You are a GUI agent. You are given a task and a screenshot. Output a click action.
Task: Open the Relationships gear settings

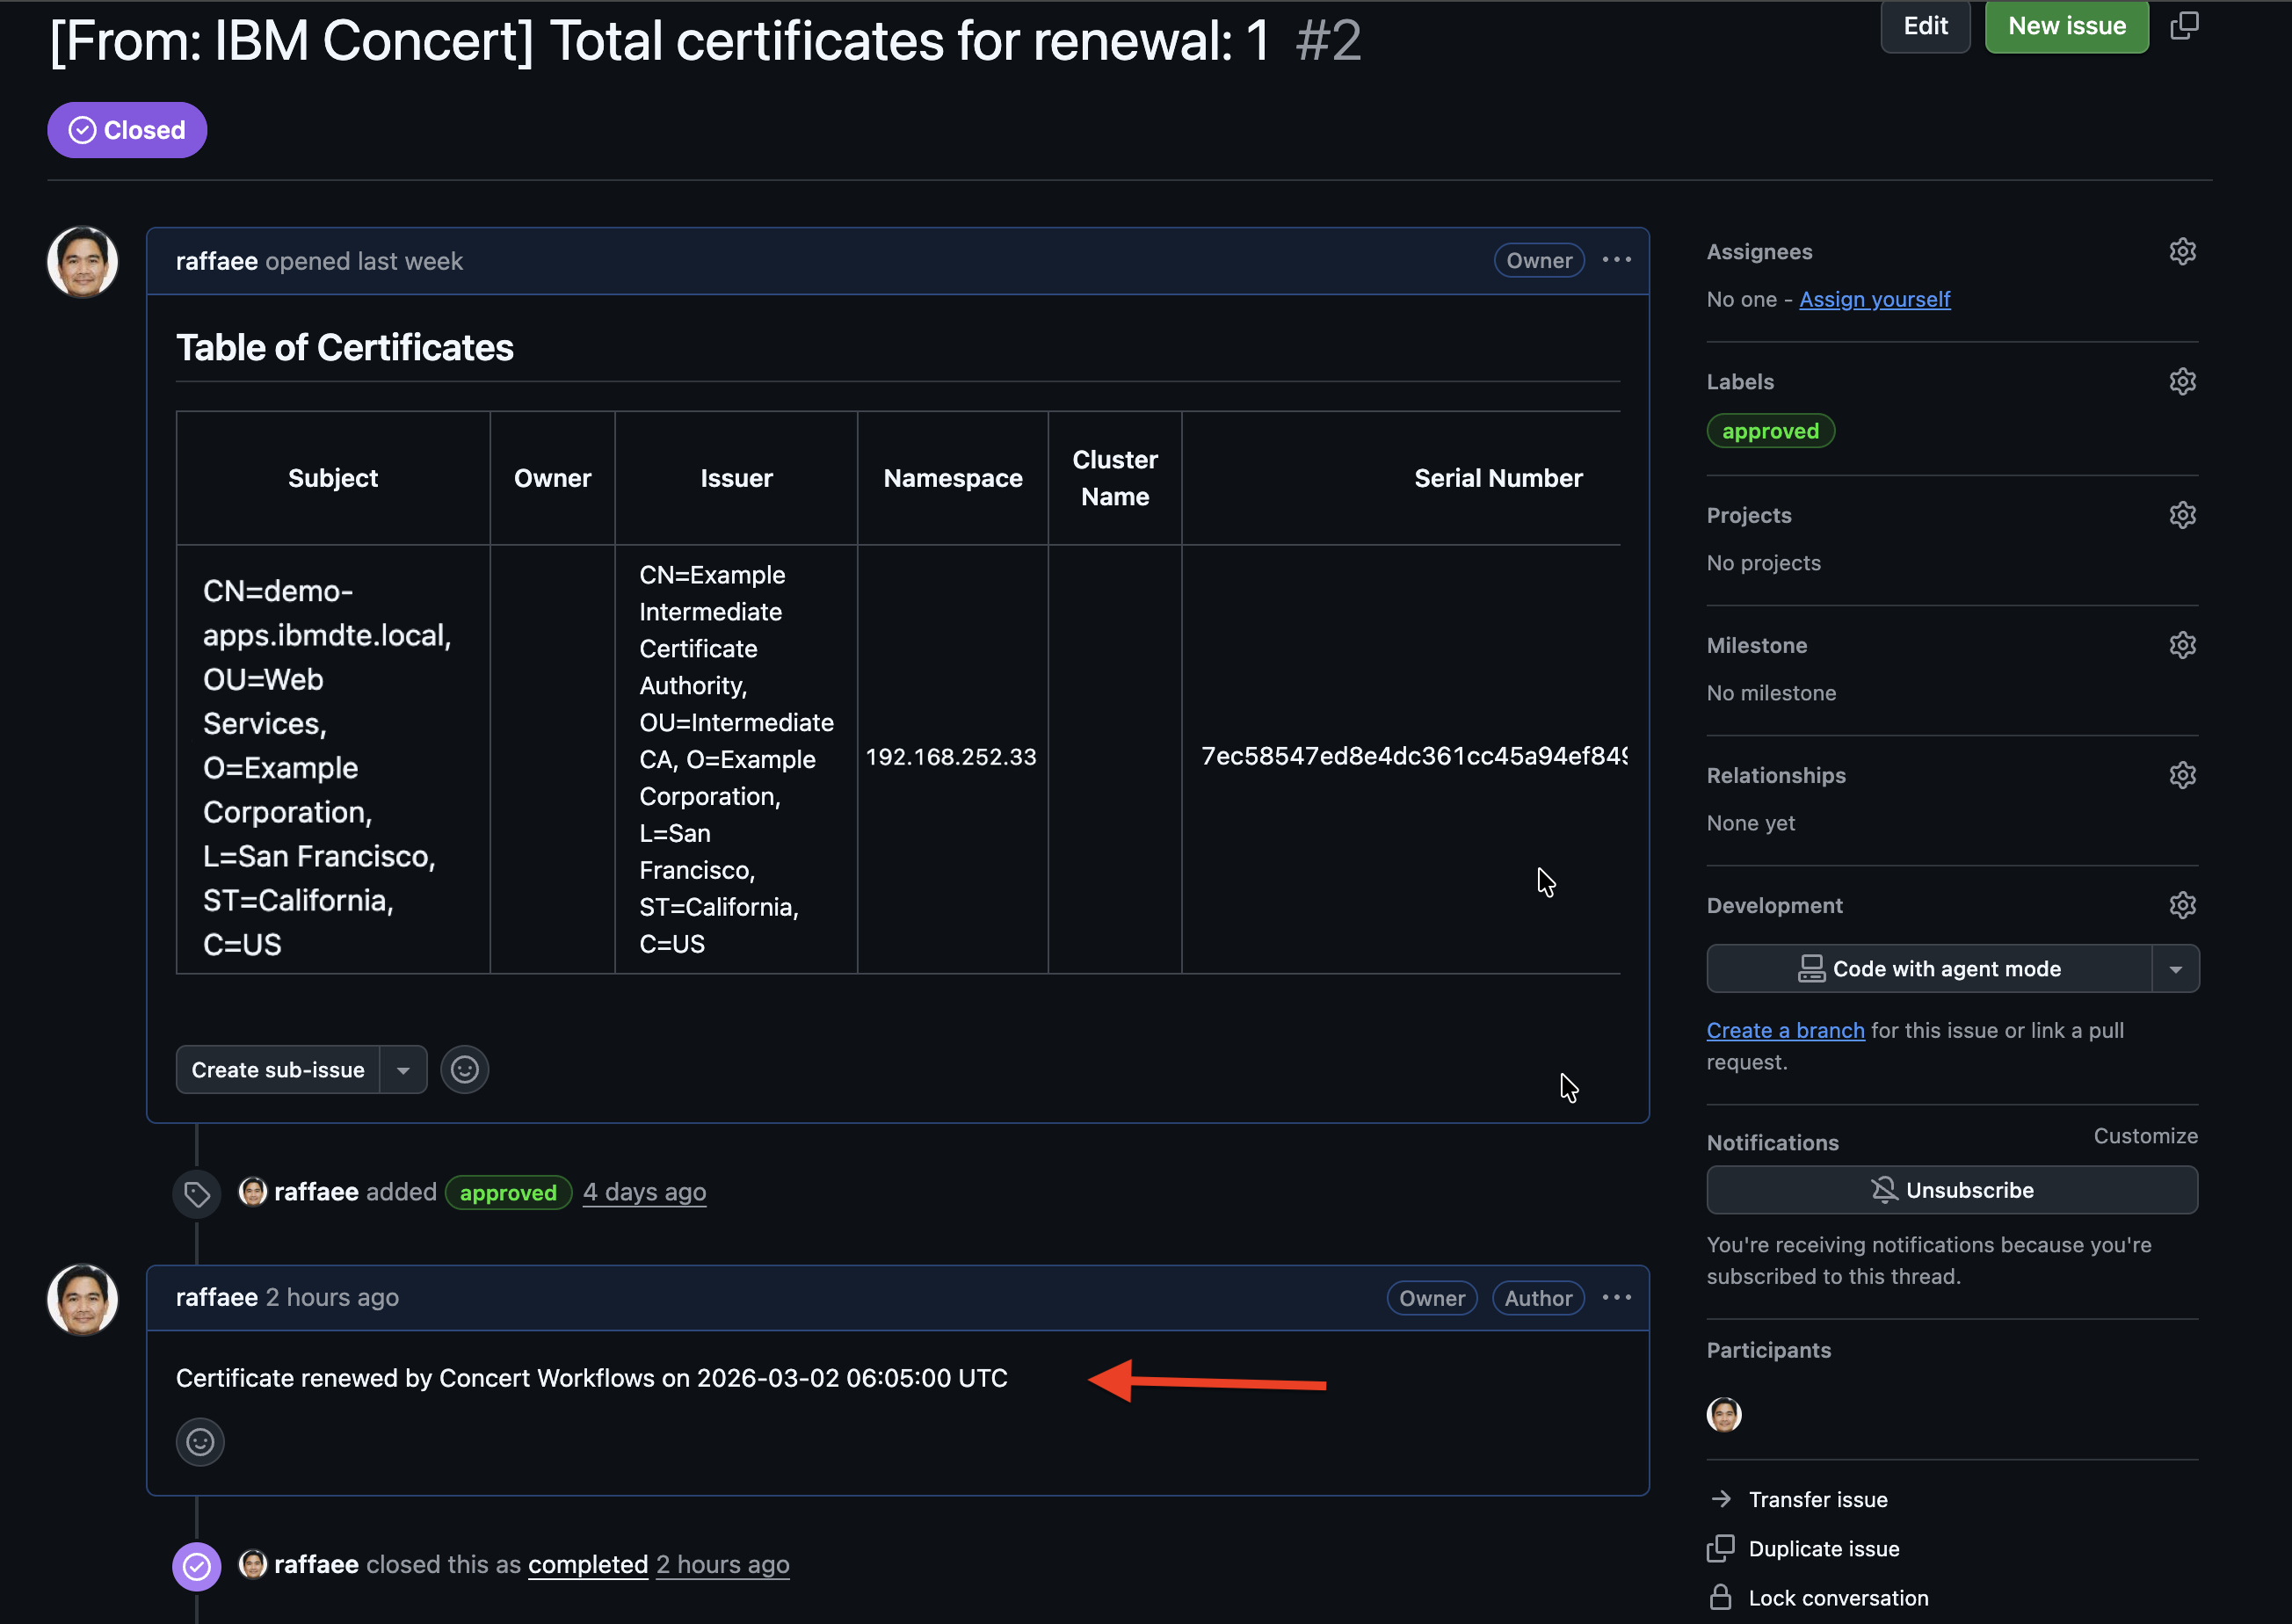[x=2182, y=775]
